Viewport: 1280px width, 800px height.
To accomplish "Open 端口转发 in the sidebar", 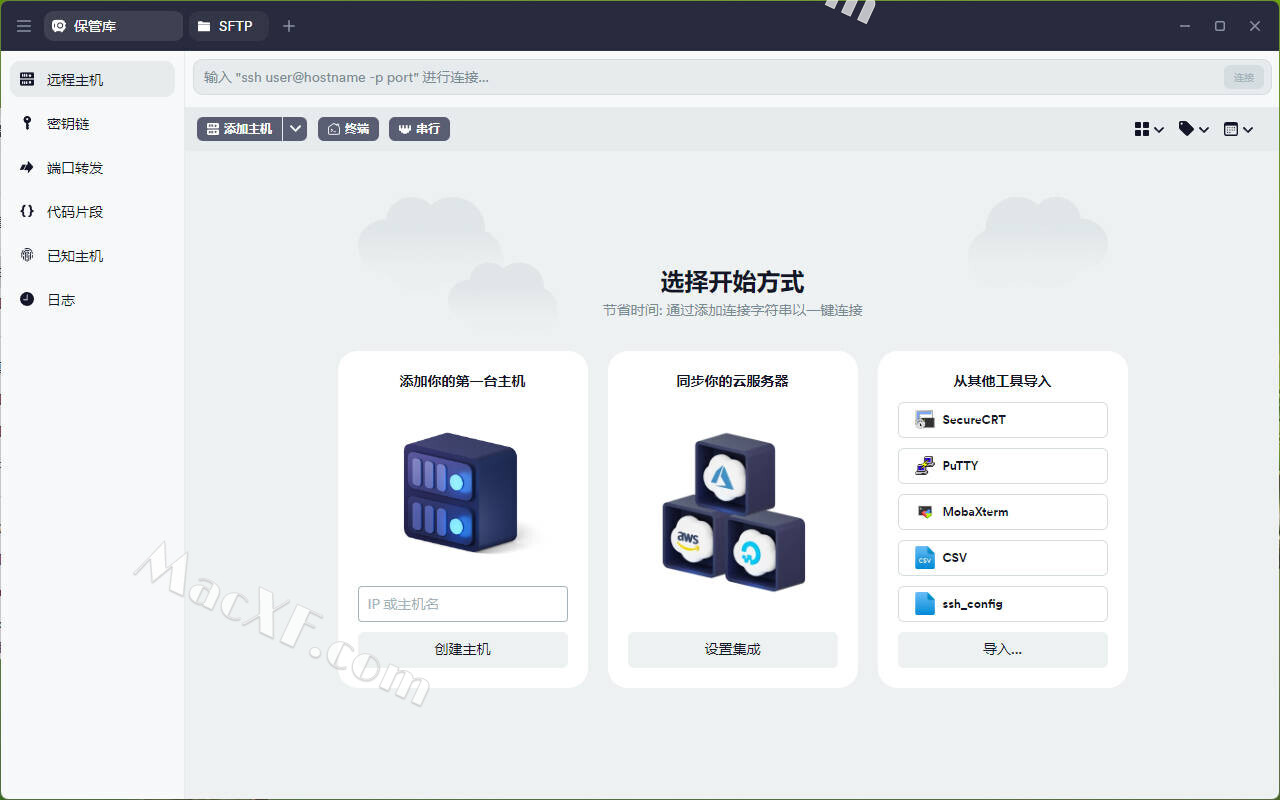I will coord(92,167).
